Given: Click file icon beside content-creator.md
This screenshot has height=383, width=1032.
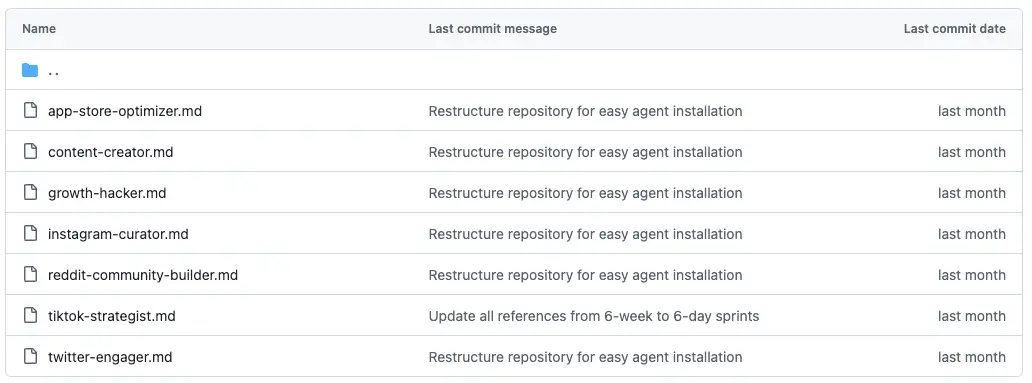Looking at the screenshot, I should click(x=30, y=151).
